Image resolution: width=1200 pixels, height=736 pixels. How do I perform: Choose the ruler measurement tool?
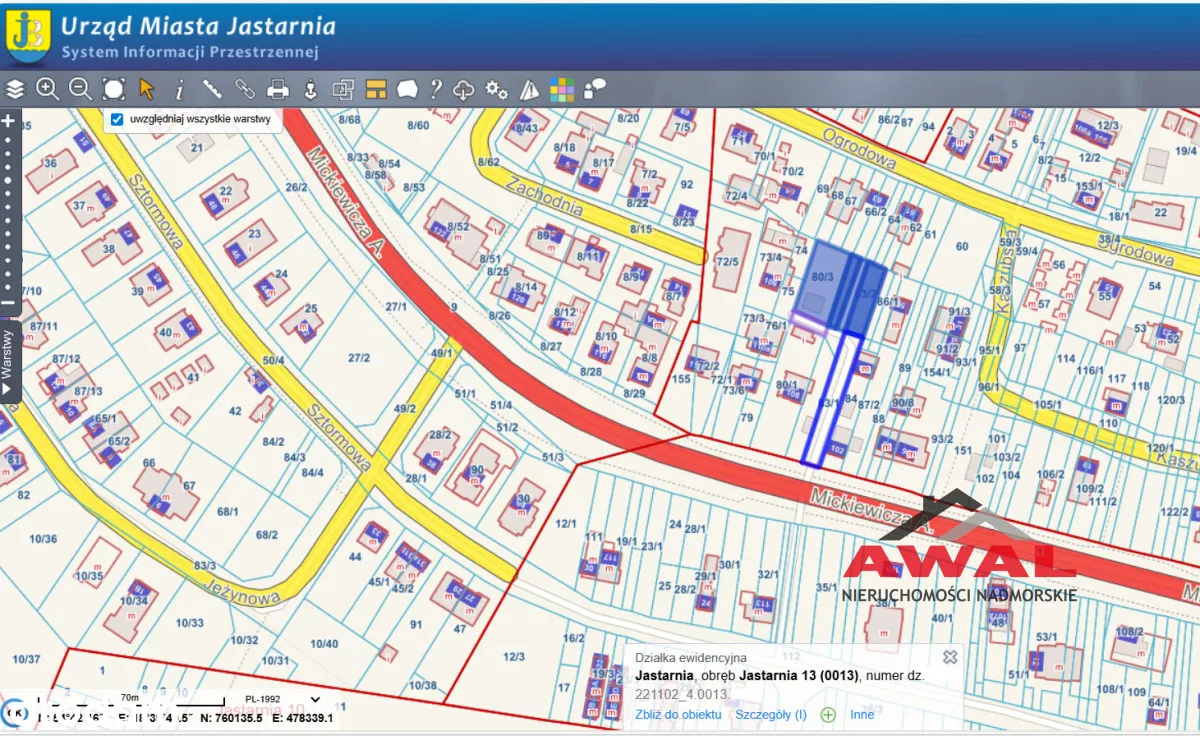pyautogui.click(x=212, y=89)
